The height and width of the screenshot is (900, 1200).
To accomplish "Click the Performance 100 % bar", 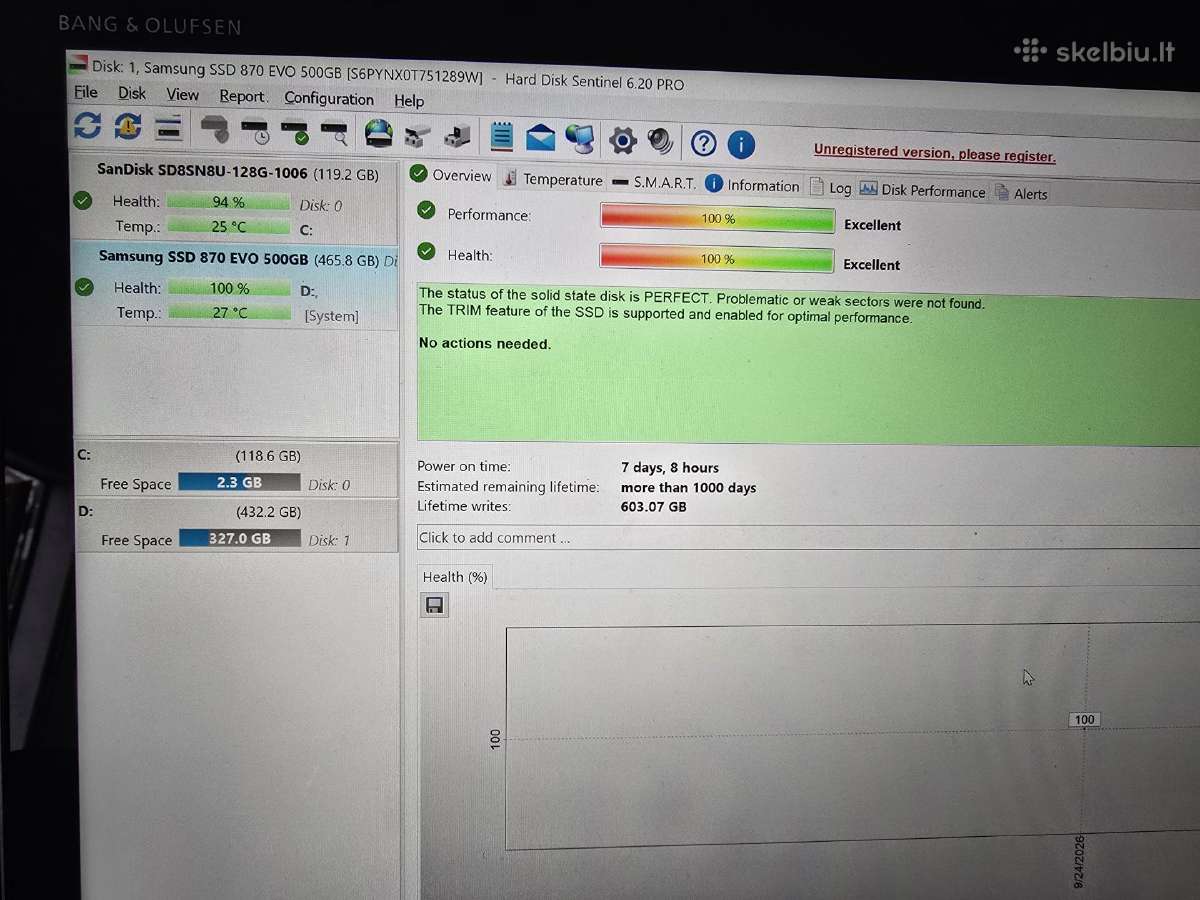I will tap(717, 218).
